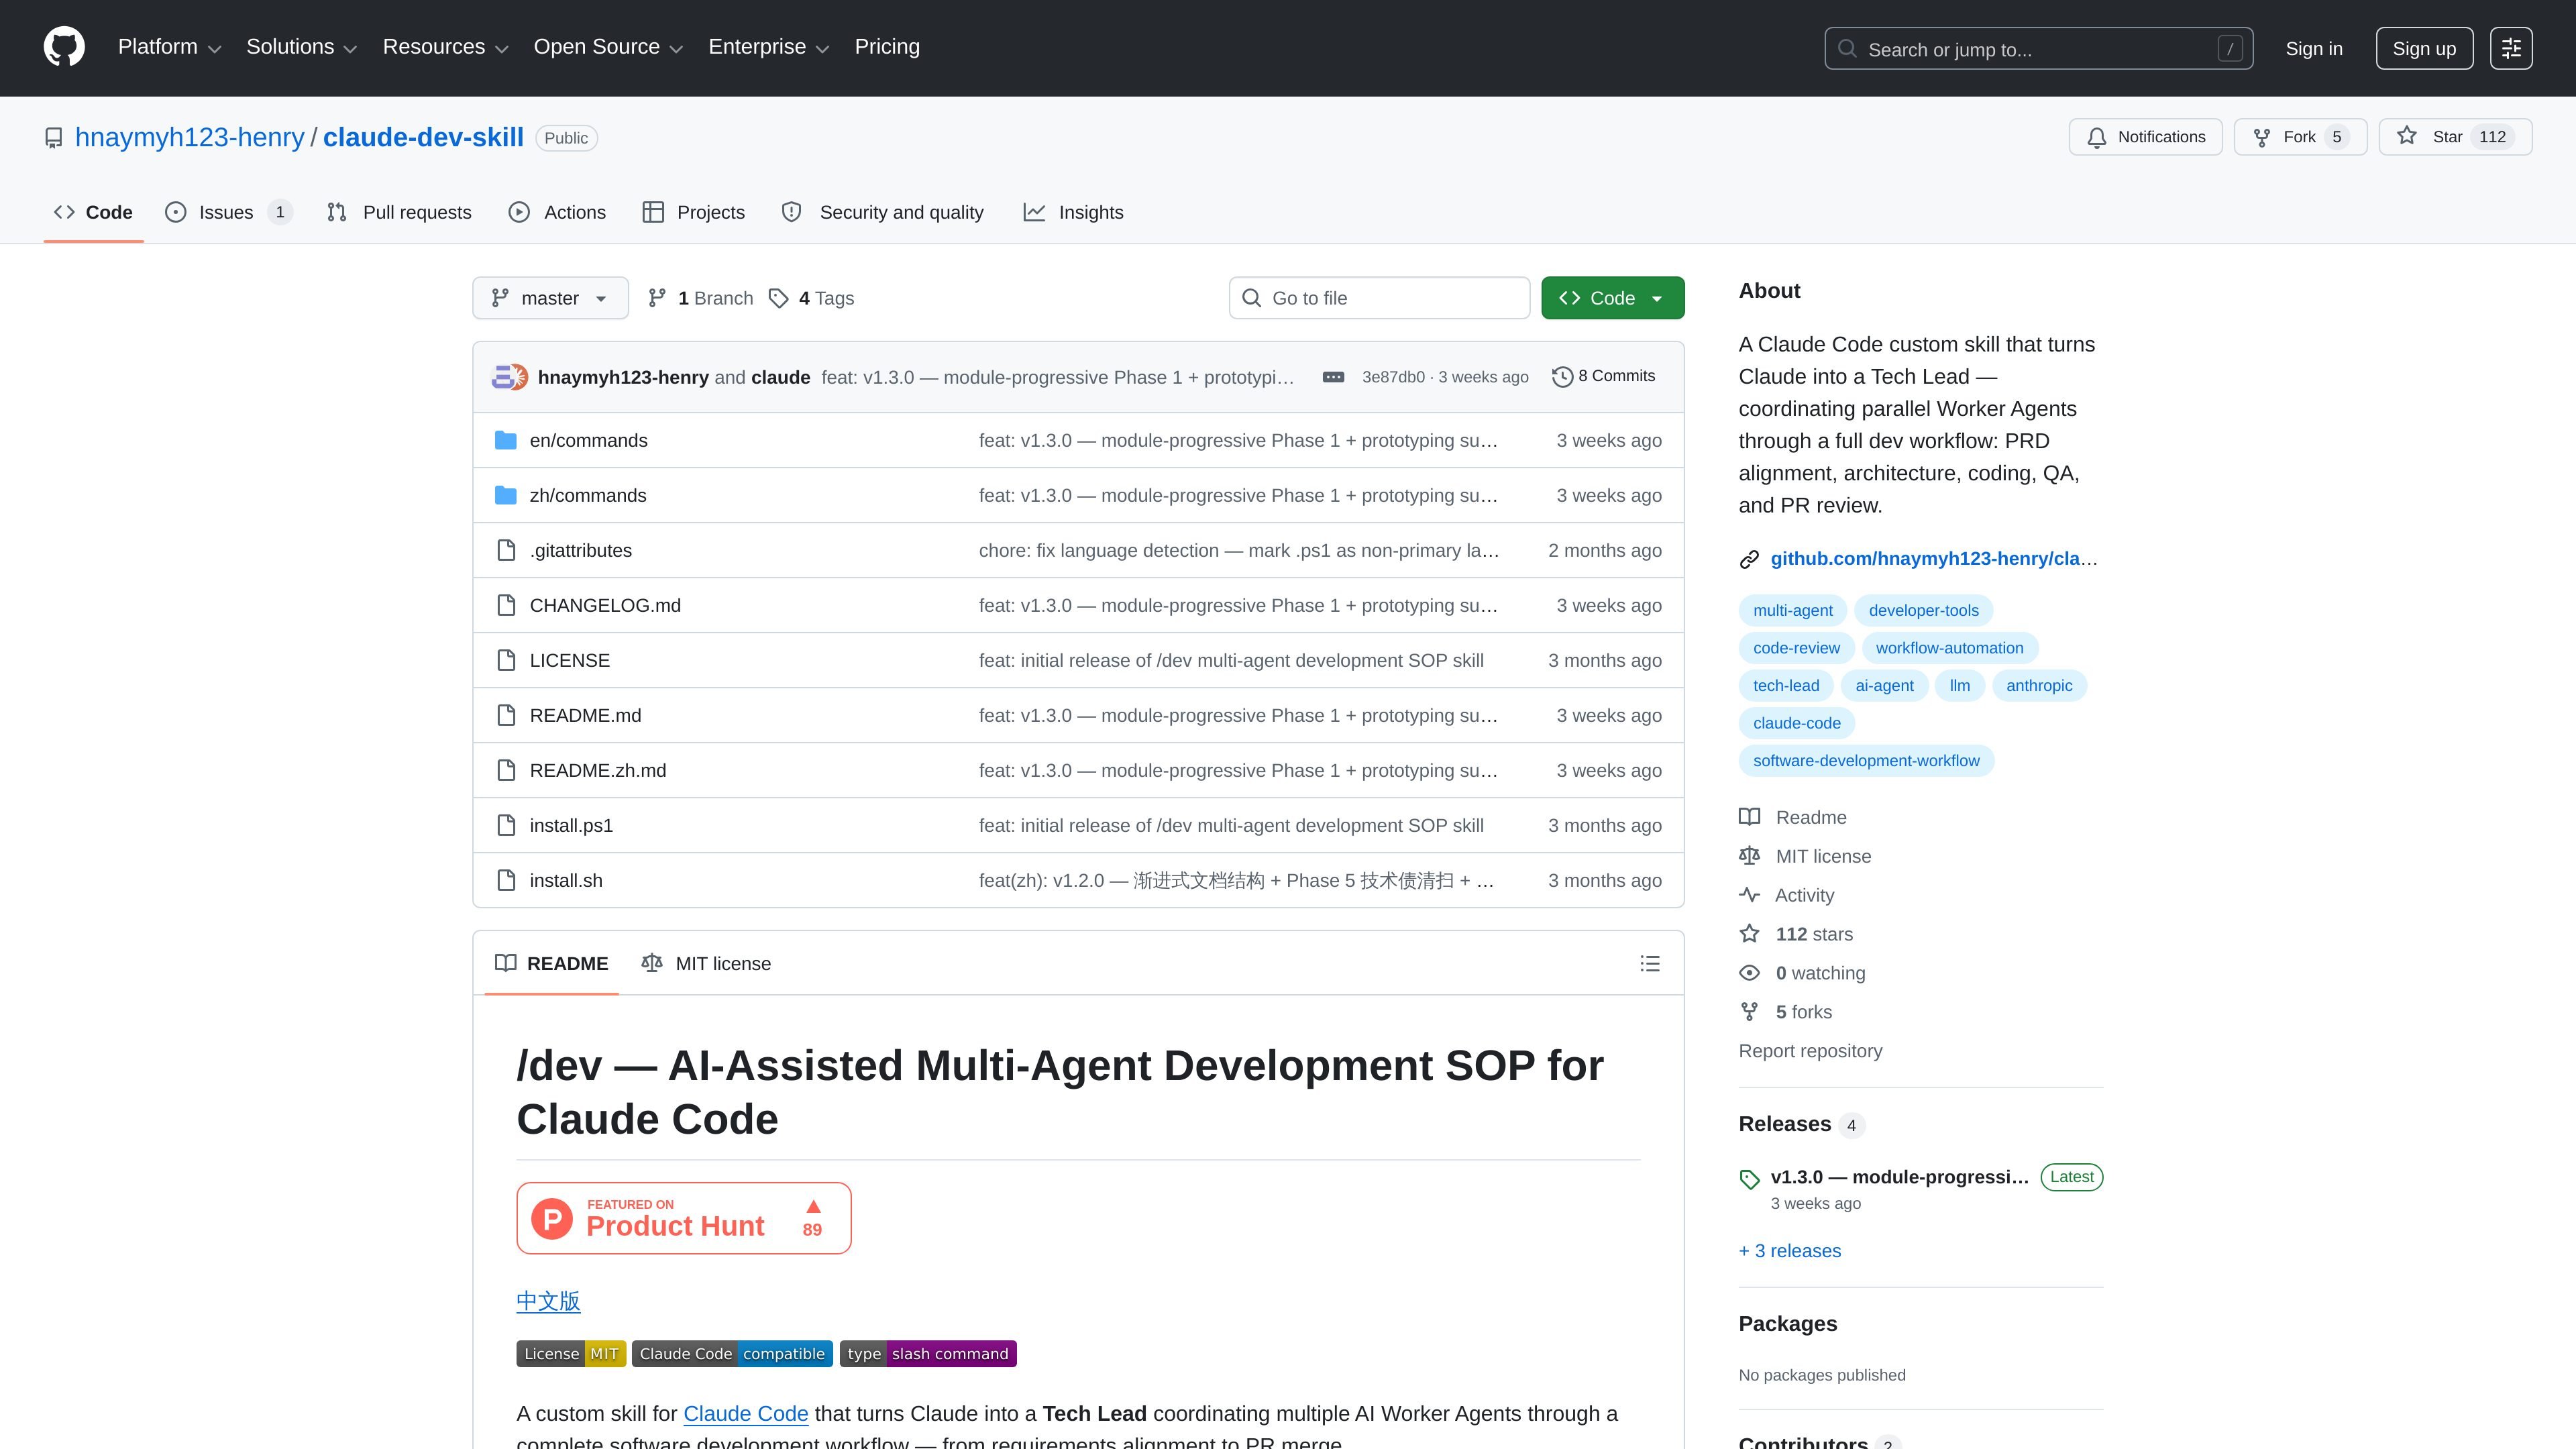The width and height of the screenshot is (2576, 1449).
Task: Click the link icon in About section
Action: [x=1749, y=559]
